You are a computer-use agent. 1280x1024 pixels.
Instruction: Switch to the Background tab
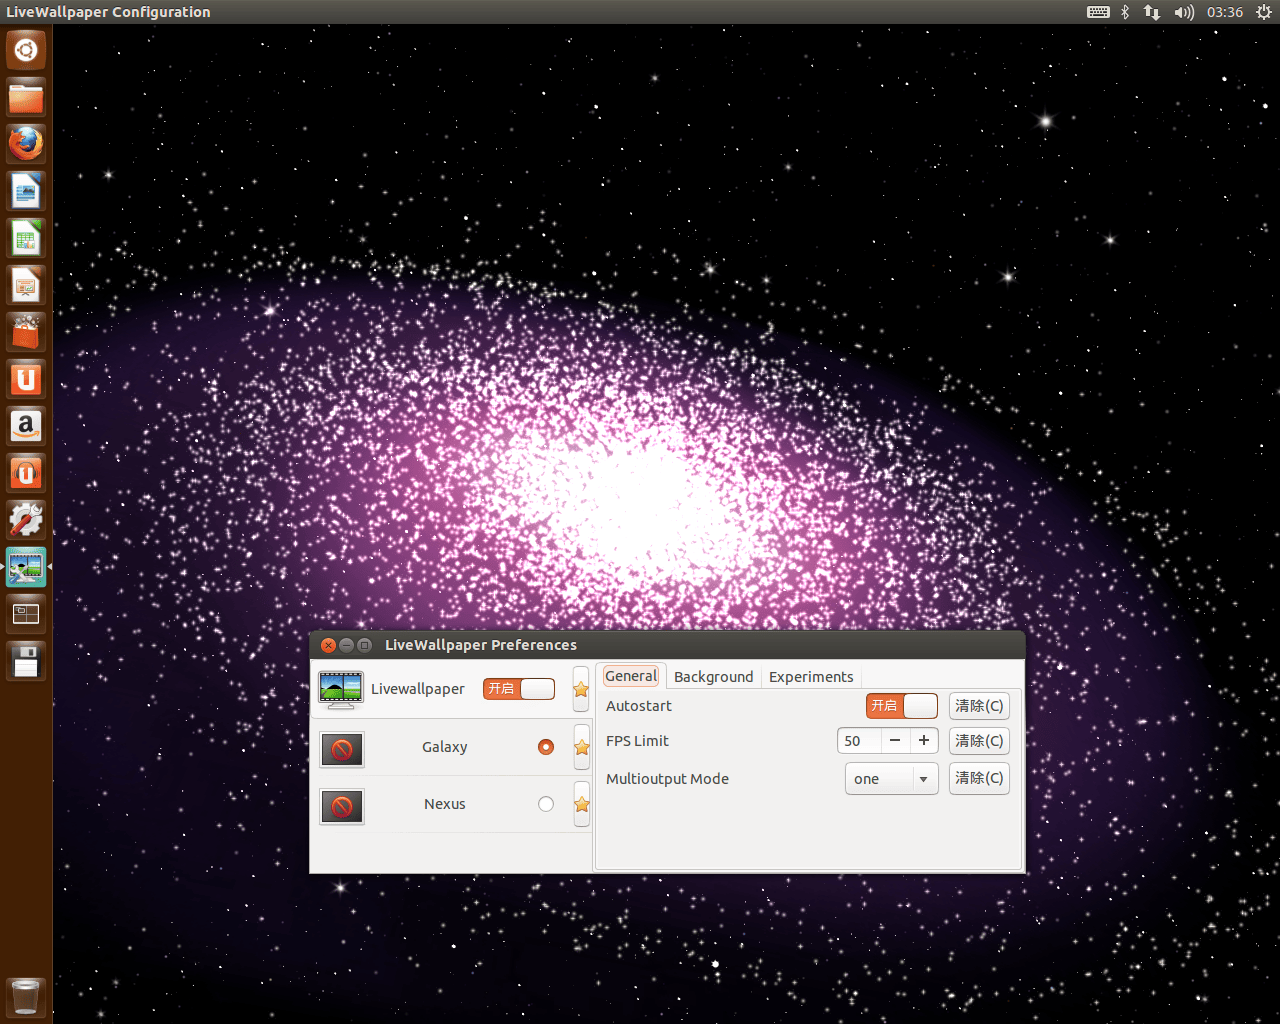(x=713, y=676)
